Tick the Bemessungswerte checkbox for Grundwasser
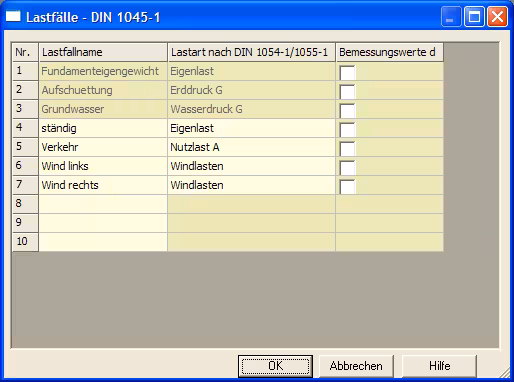Viewport: 514px width, 382px height. tap(347, 111)
